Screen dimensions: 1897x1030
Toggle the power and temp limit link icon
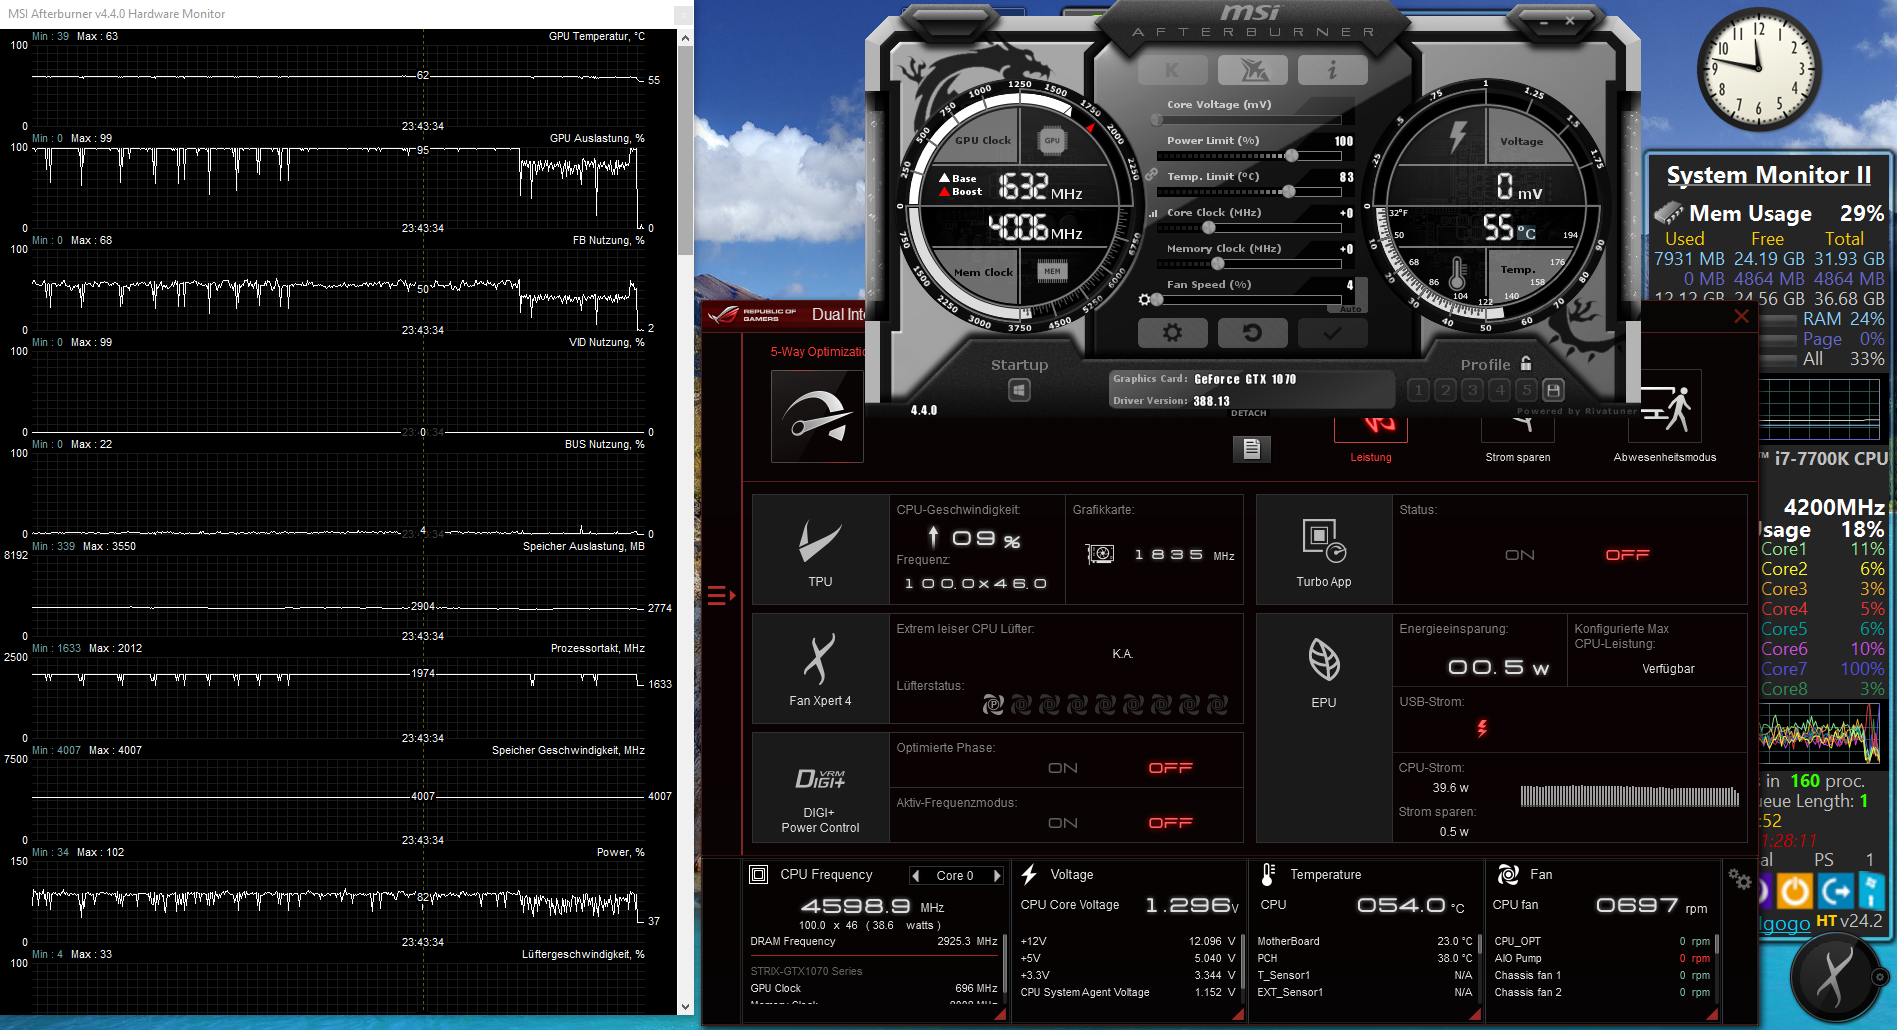(1152, 175)
